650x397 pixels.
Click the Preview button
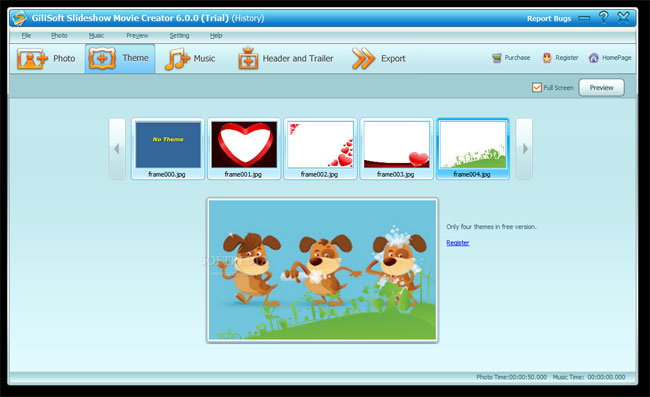tap(601, 87)
